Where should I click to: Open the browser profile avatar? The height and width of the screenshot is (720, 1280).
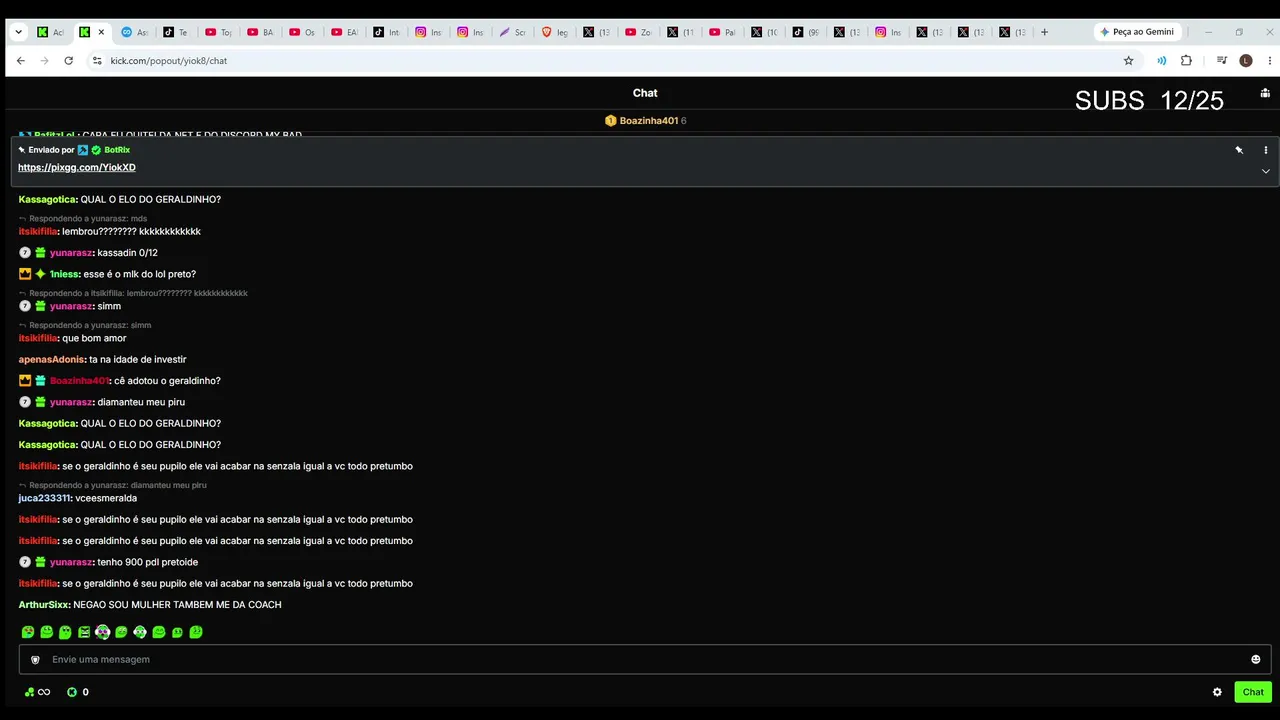click(1245, 61)
